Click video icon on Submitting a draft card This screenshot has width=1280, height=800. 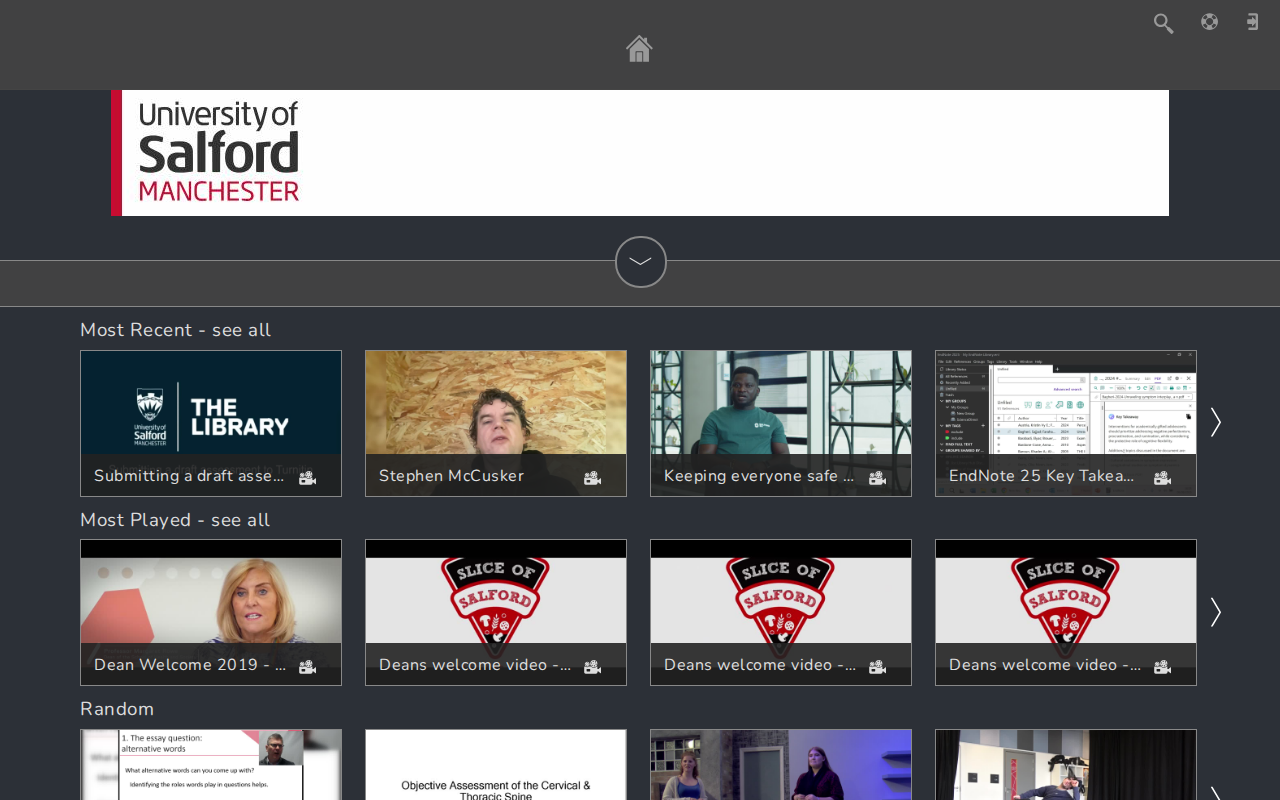coord(307,478)
